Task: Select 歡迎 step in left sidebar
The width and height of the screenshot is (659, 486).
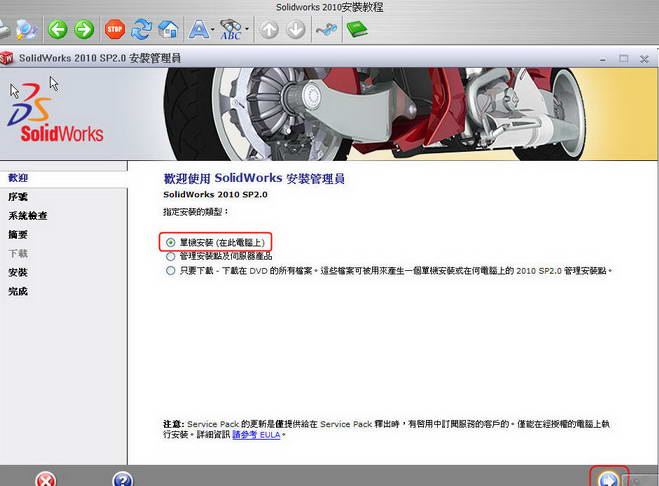Action: click(18, 177)
